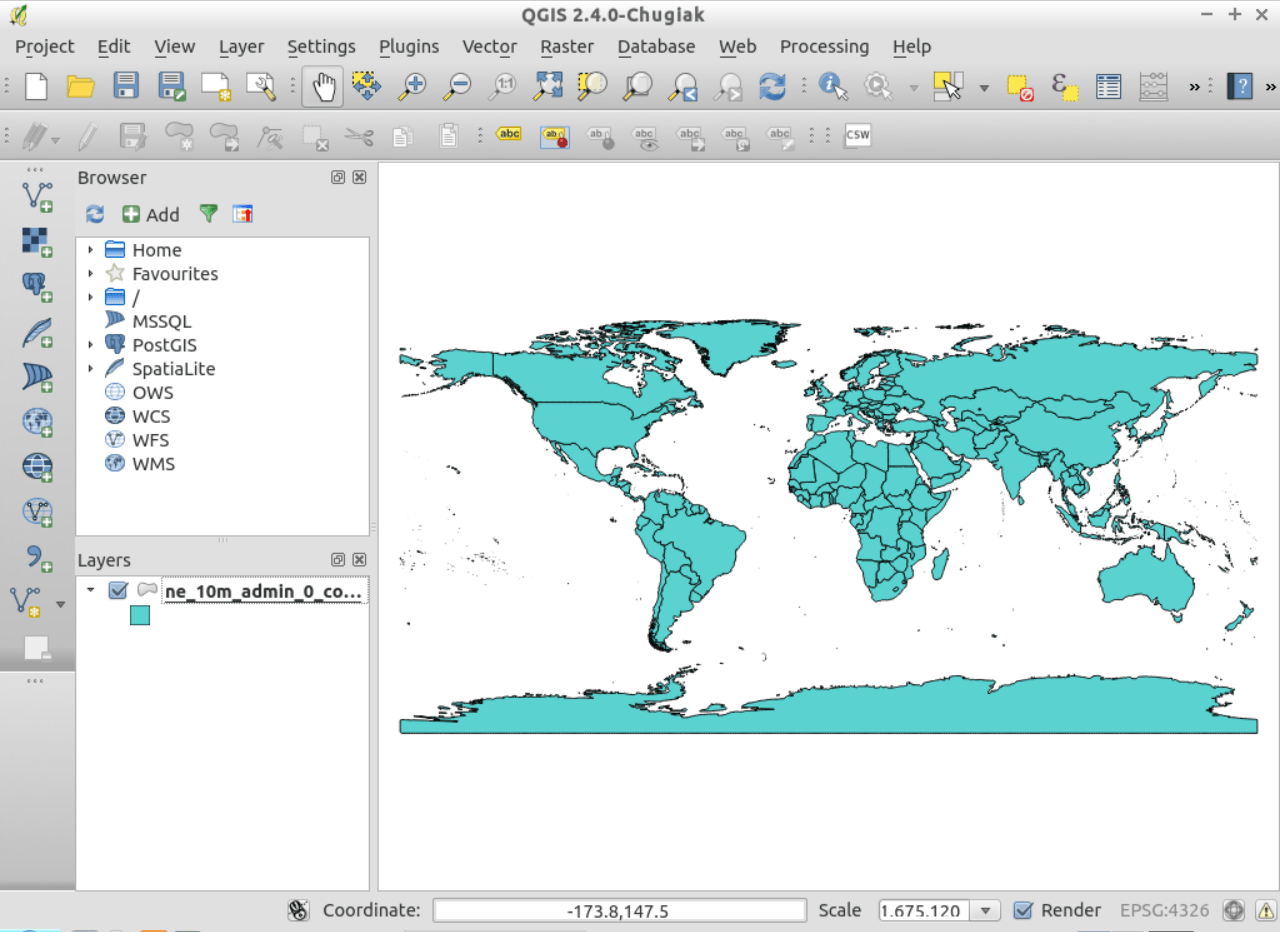Expand the Home folder in Browser

(90, 250)
